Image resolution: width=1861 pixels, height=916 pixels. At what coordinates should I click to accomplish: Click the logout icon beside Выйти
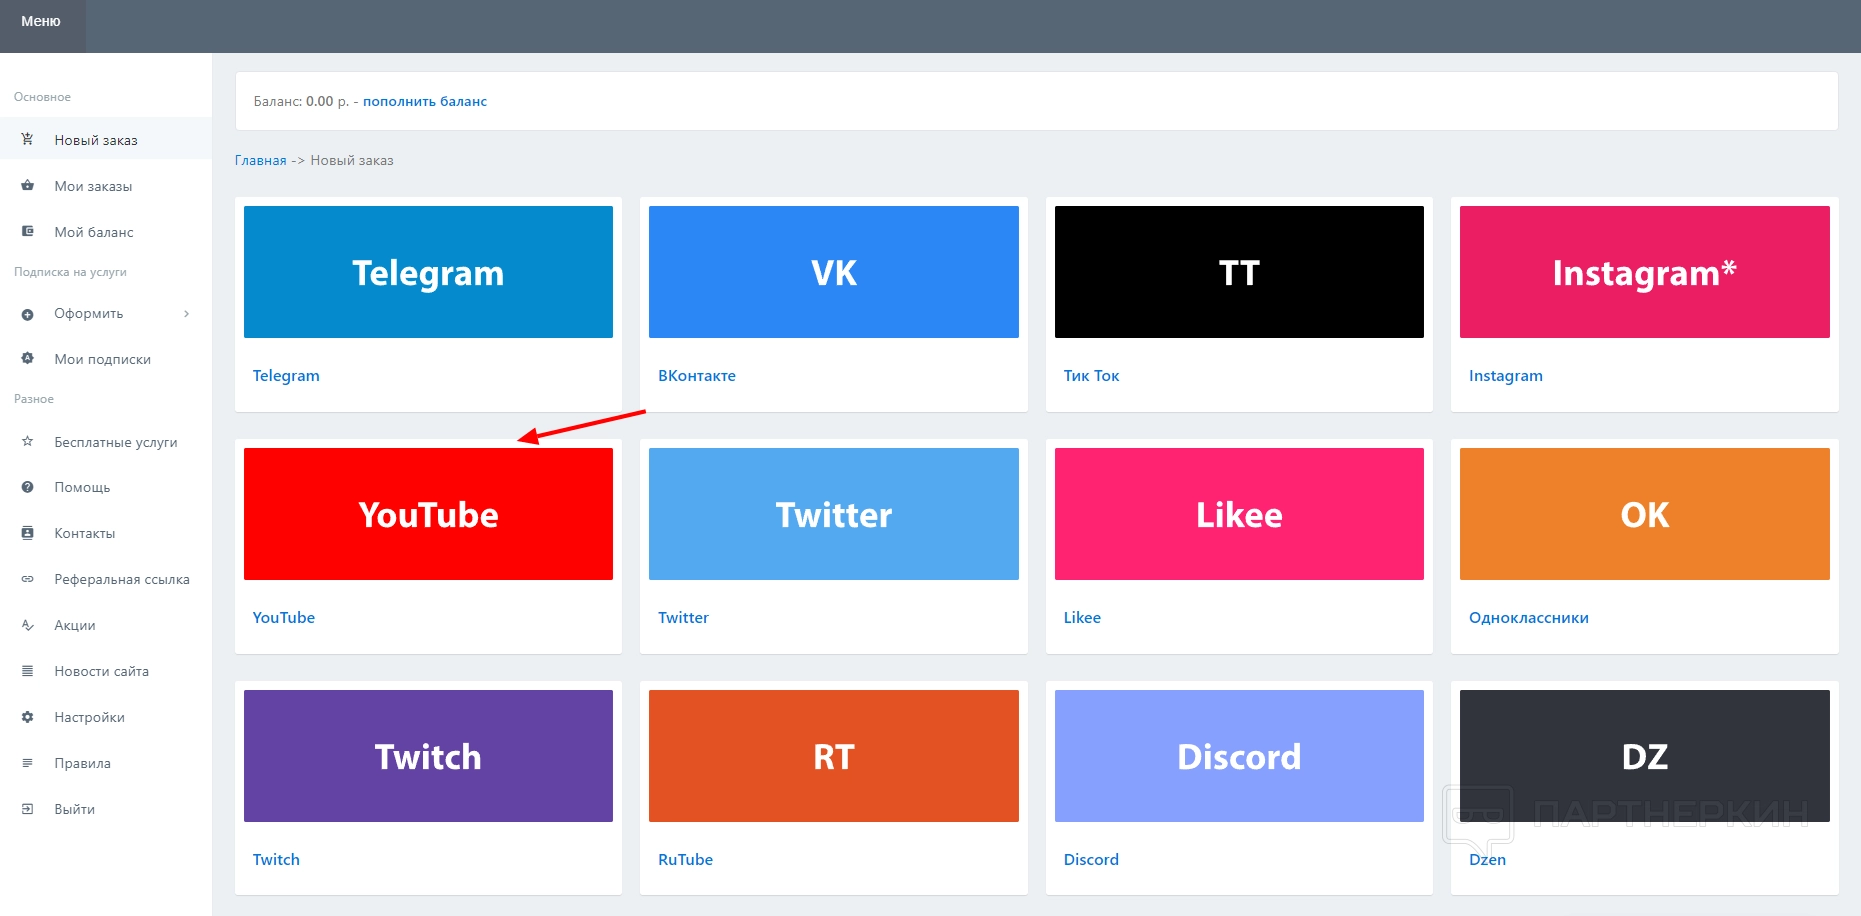click(x=28, y=809)
